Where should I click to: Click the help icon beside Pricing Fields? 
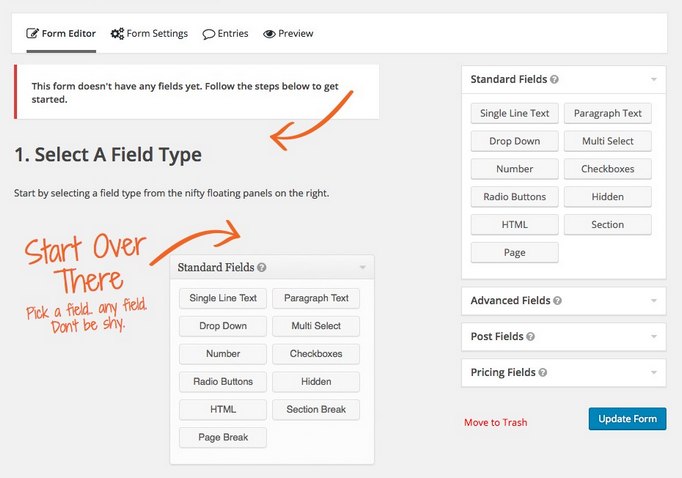(x=542, y=373)
